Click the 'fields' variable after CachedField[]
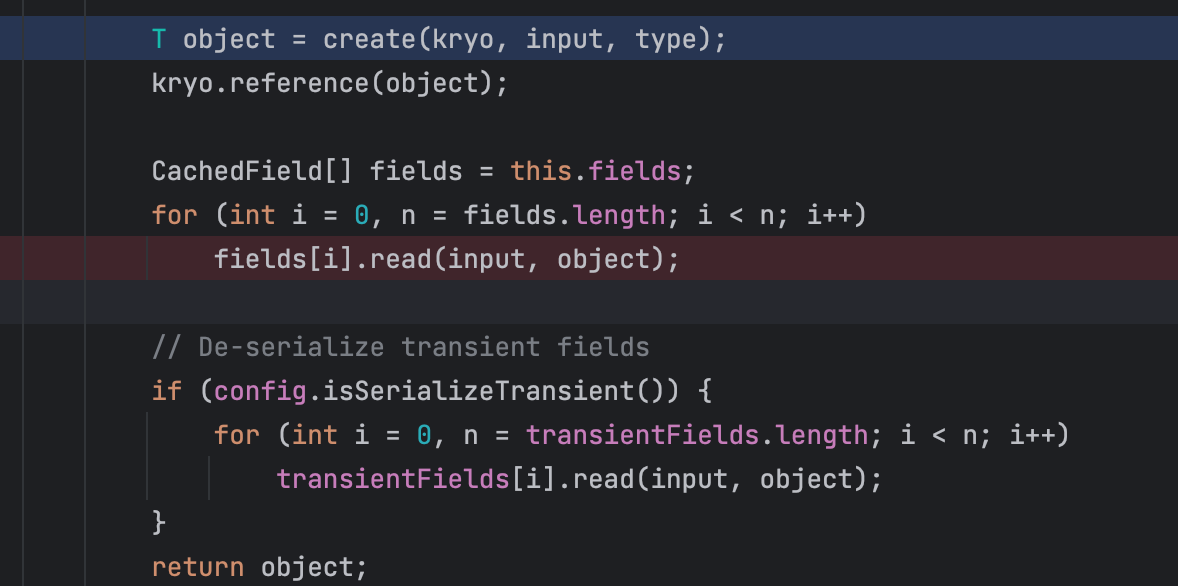The height and width of the screenshot is (586, 1178). click(x=416, y=171)
